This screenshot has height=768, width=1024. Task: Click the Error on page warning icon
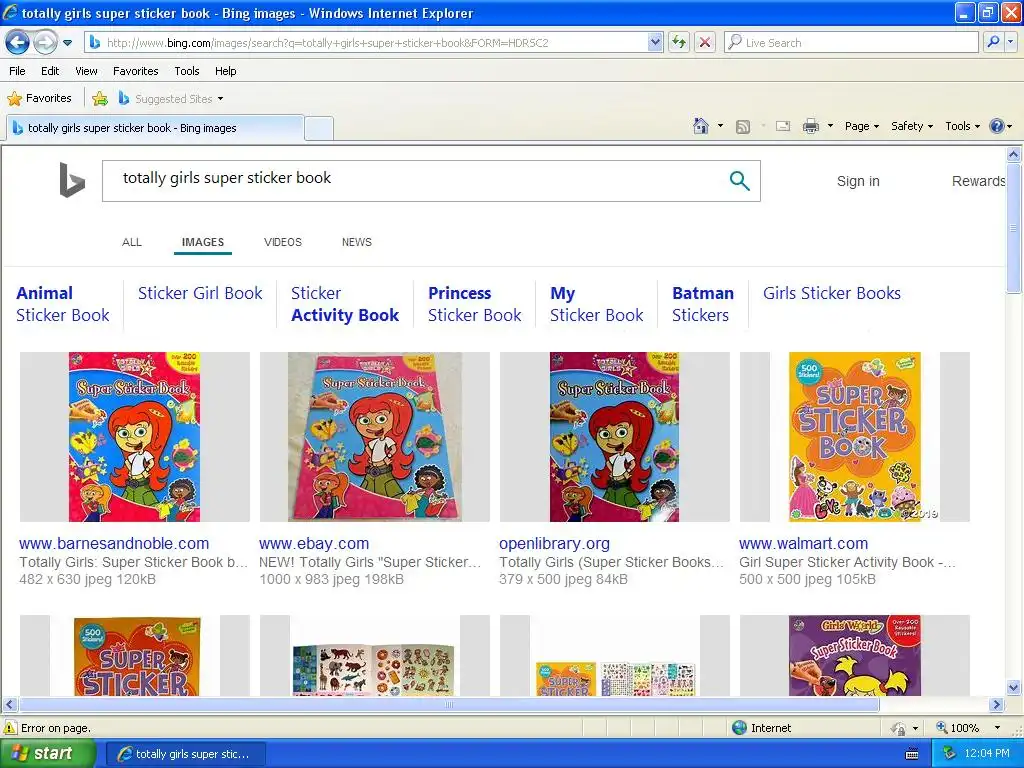[10, 728]
